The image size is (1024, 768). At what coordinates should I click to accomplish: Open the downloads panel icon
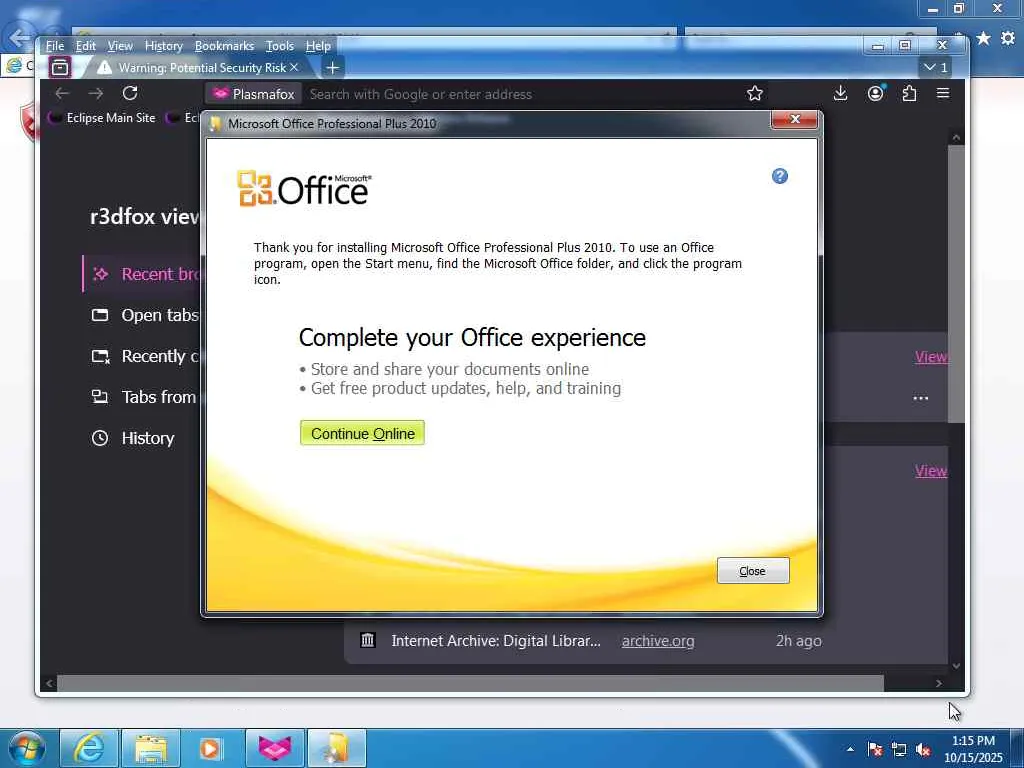(840, 93)
